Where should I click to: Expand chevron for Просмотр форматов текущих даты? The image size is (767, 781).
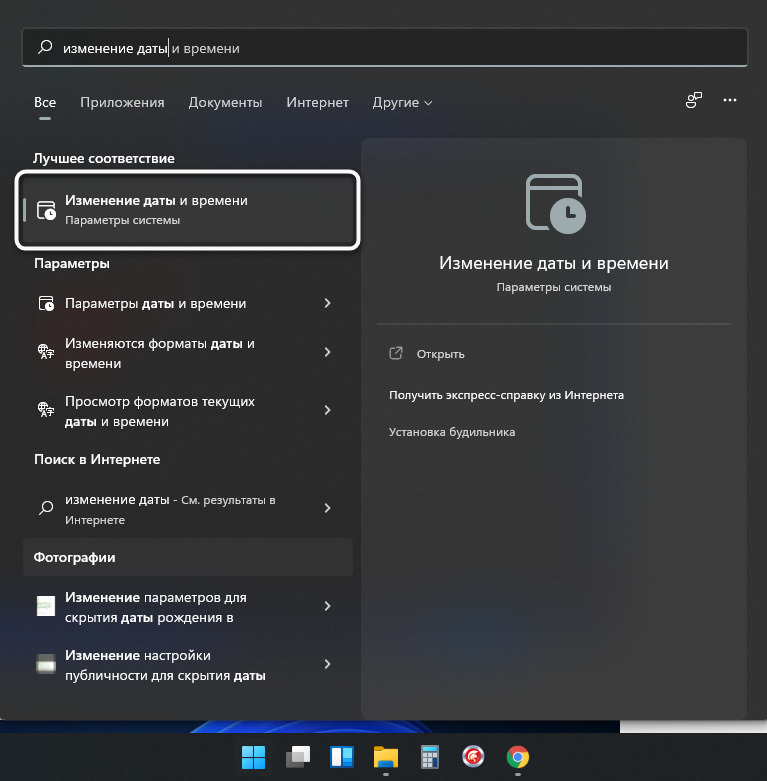tap(327, 410)
